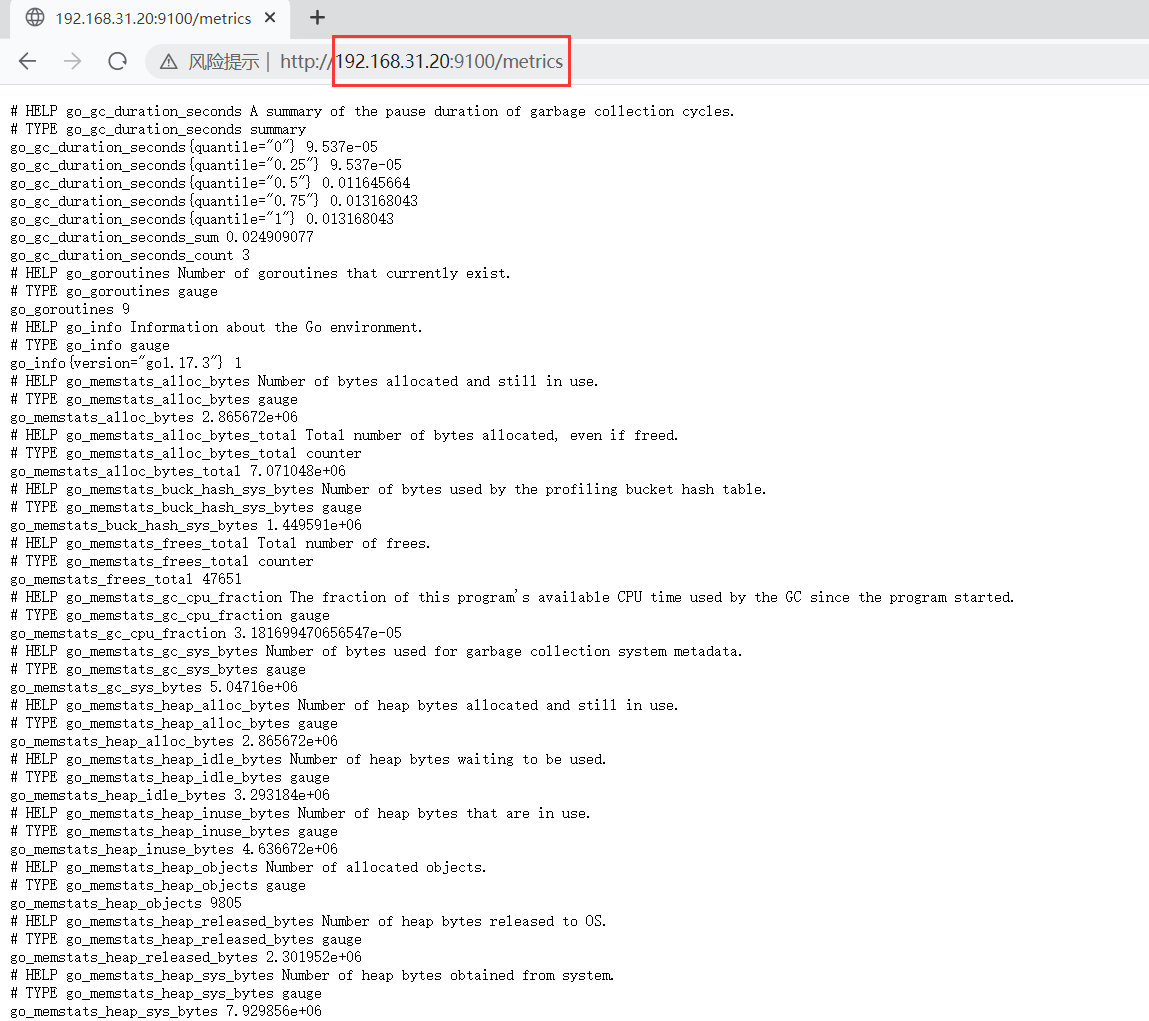
Task: Close the 192.168.31.20:9100/metrics tab
Action: pos(270,18)
